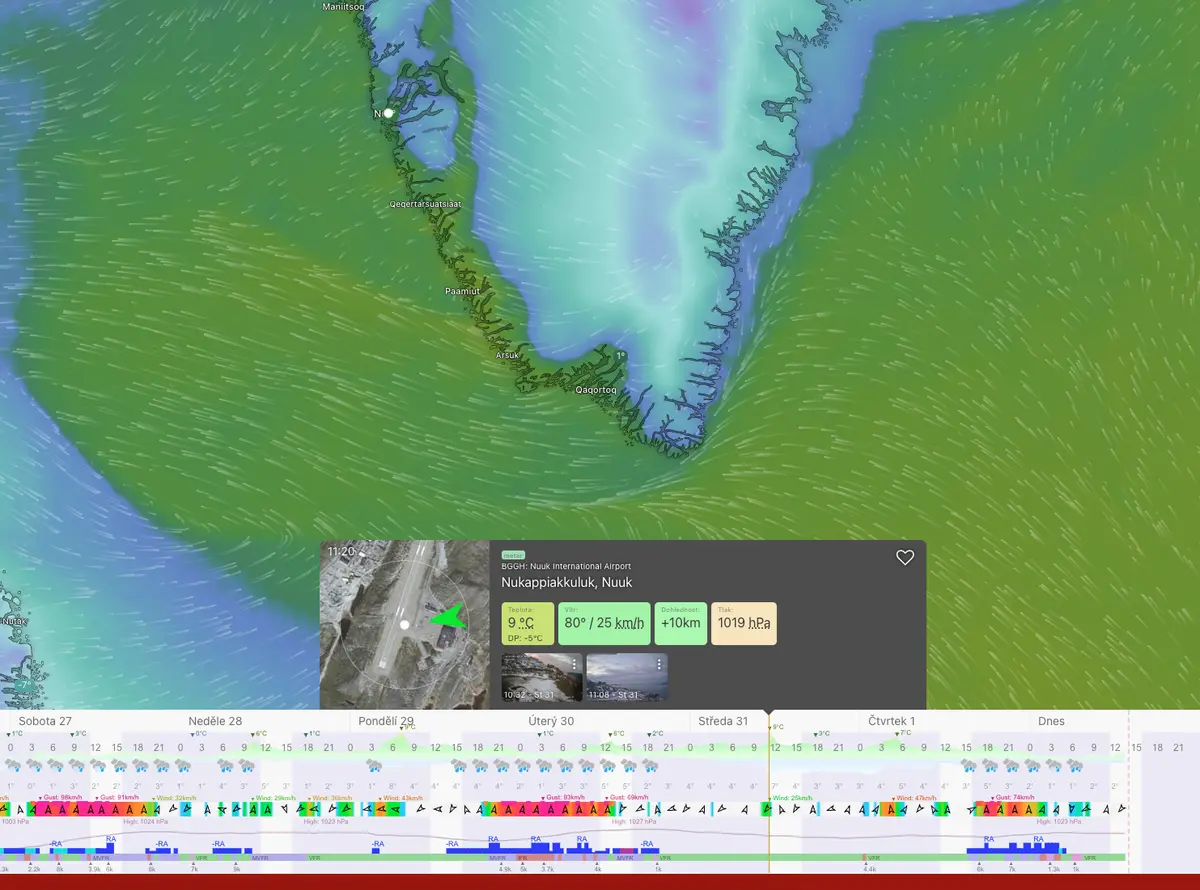Click the Teplota 9 °C temperature tile

pyautogui.click(x=527, y=623)
